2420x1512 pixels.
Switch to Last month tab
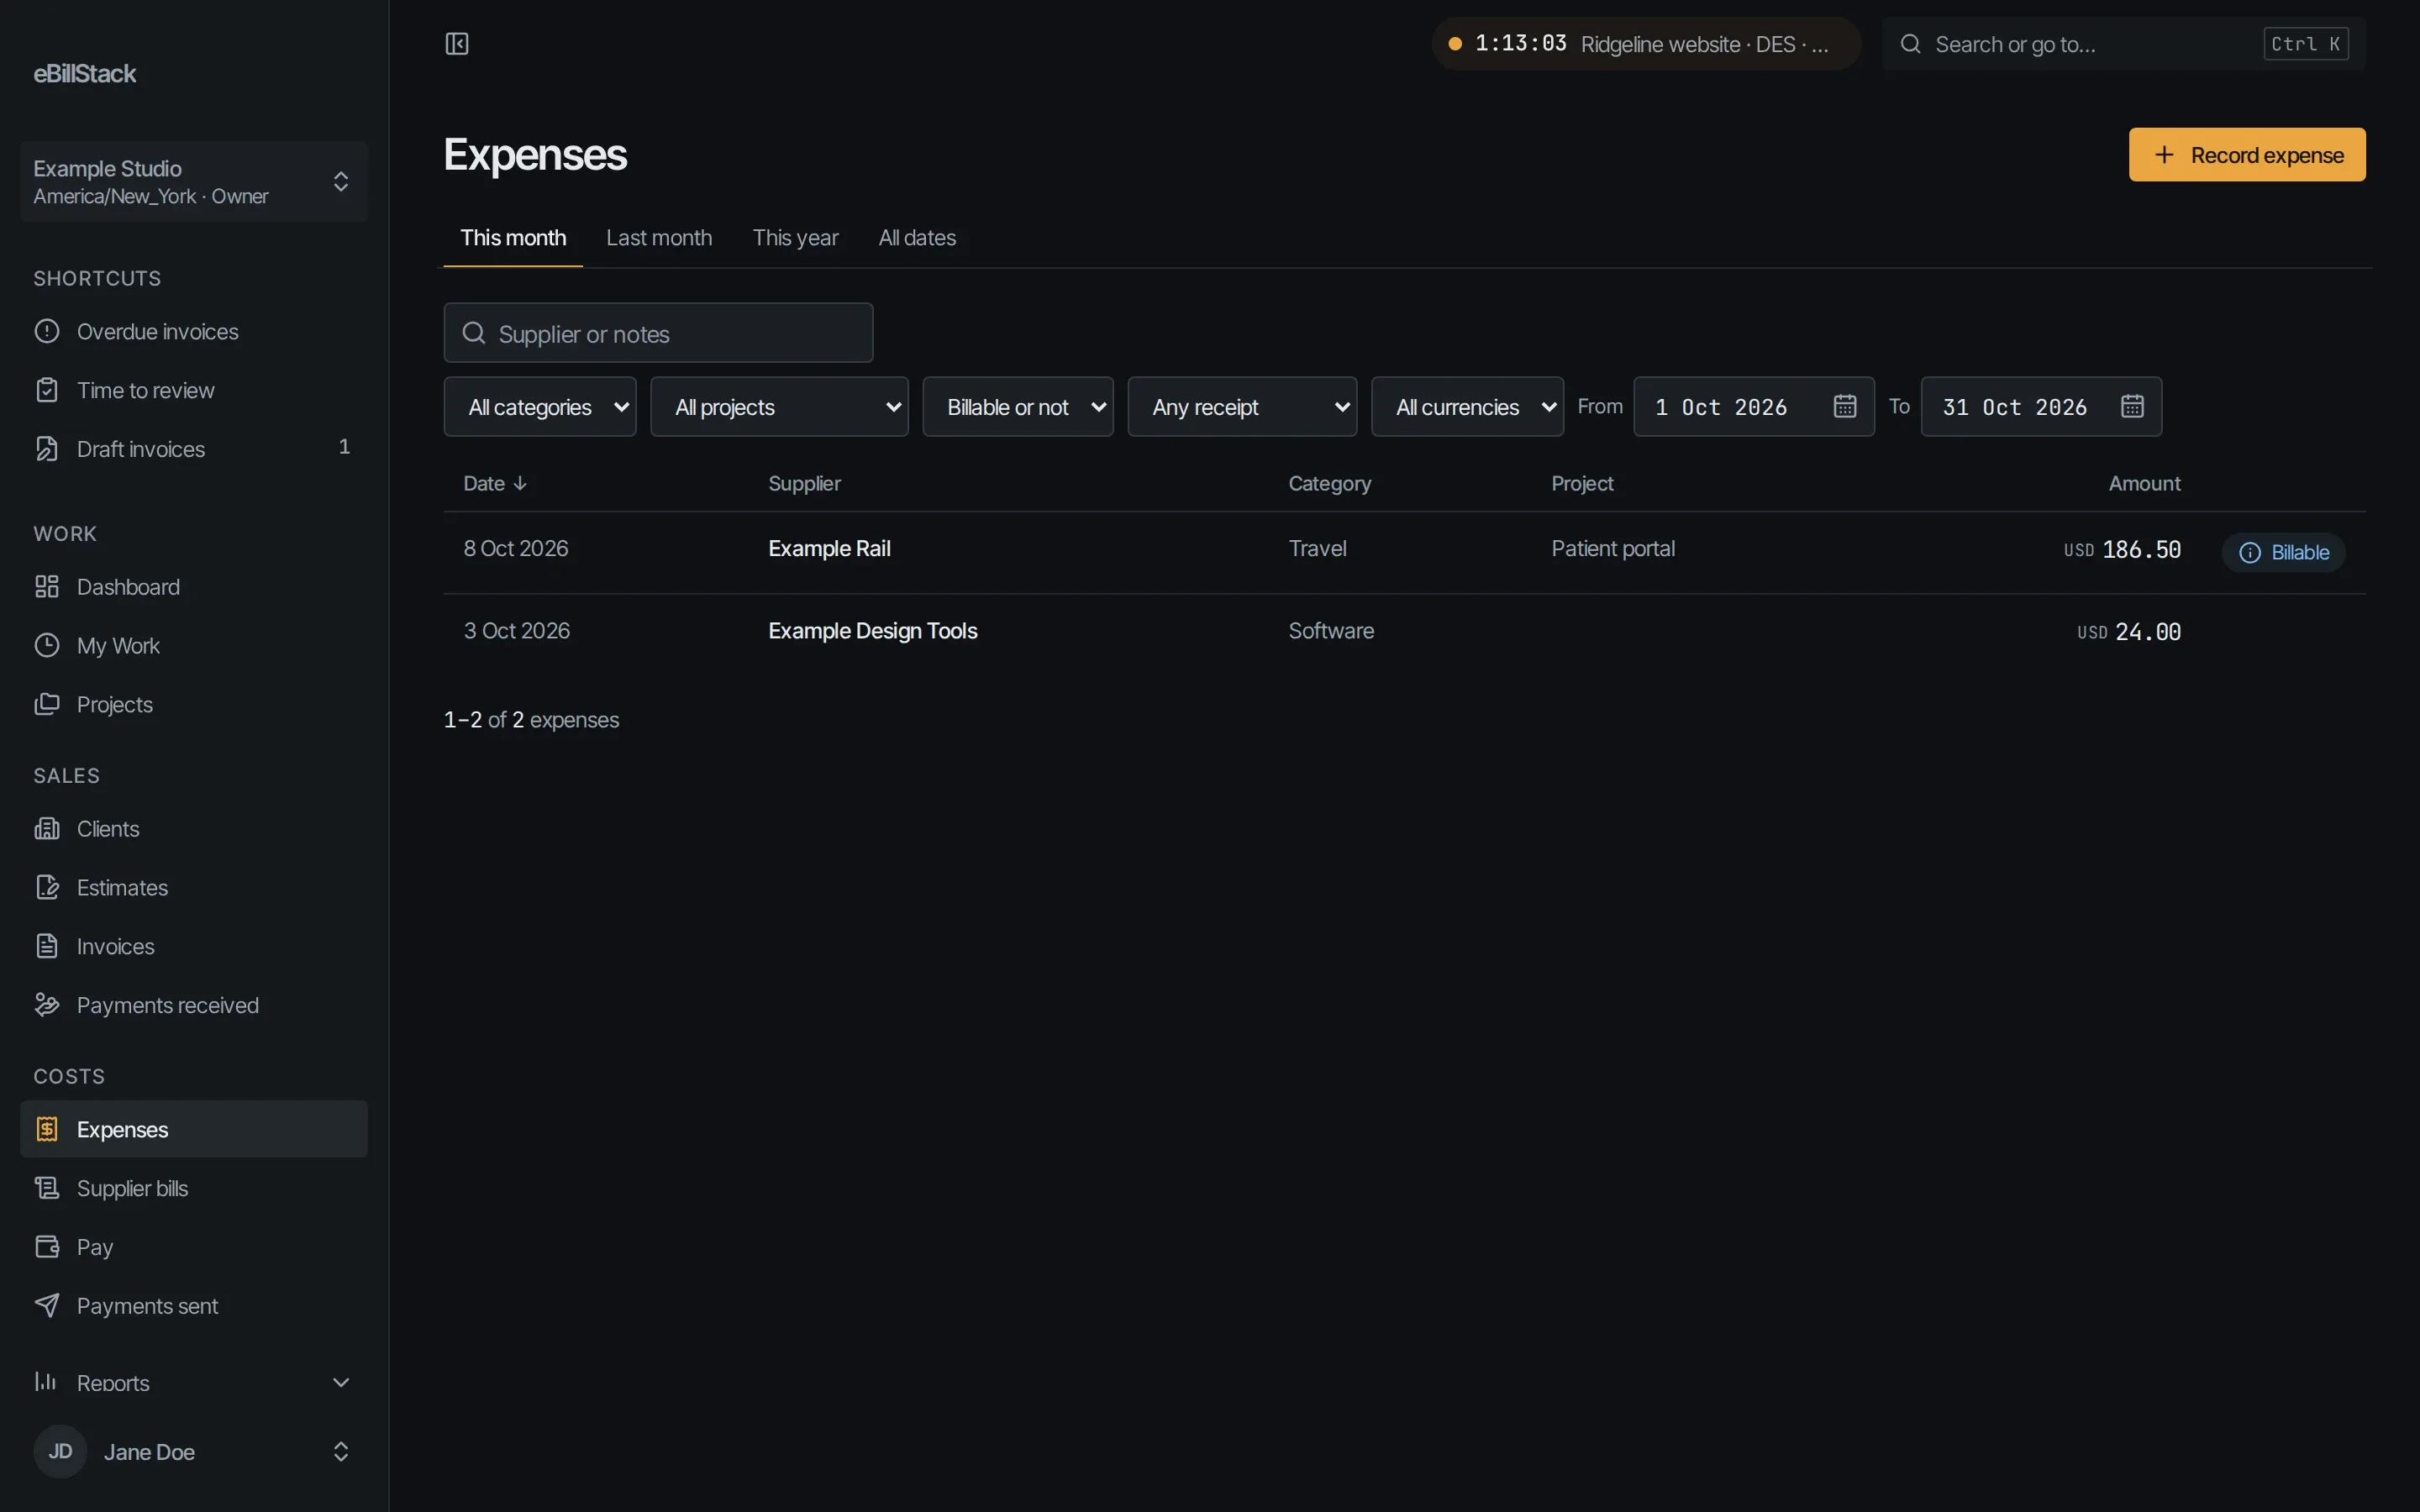[x=659, y=238]
